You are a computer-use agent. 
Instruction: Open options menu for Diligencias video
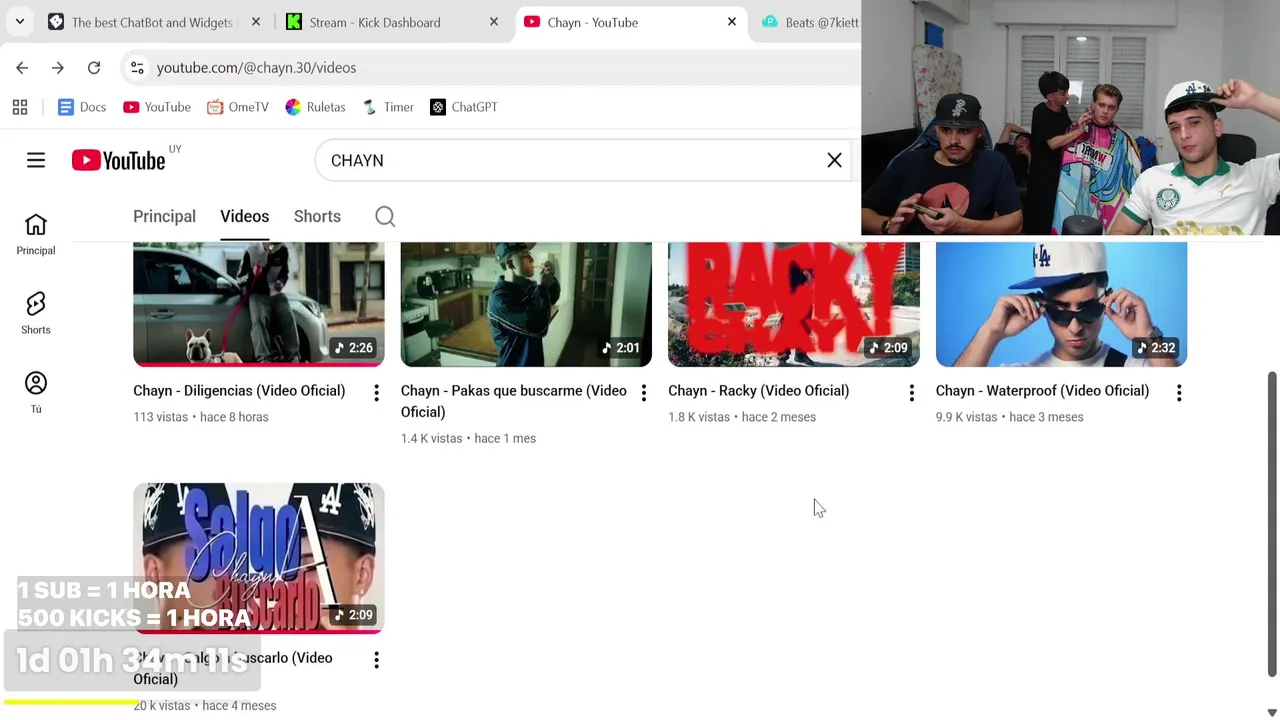tap(376, 393)
